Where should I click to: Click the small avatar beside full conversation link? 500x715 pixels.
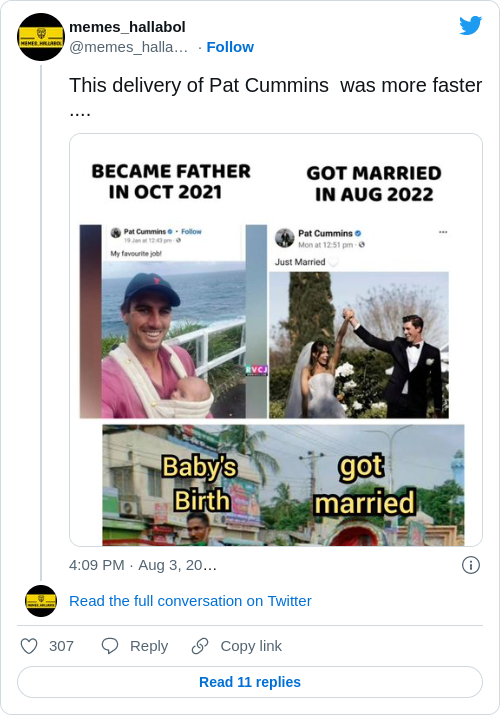pos(41,601)
